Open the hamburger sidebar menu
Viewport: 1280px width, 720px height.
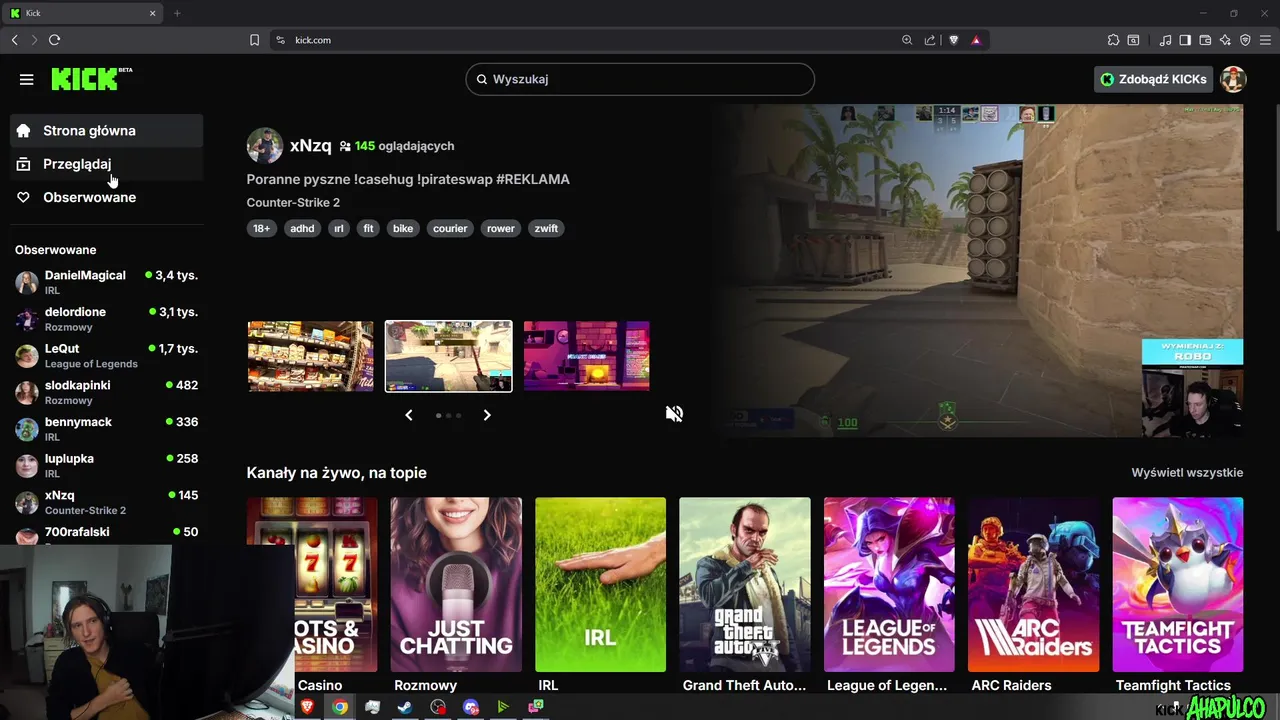26,79
